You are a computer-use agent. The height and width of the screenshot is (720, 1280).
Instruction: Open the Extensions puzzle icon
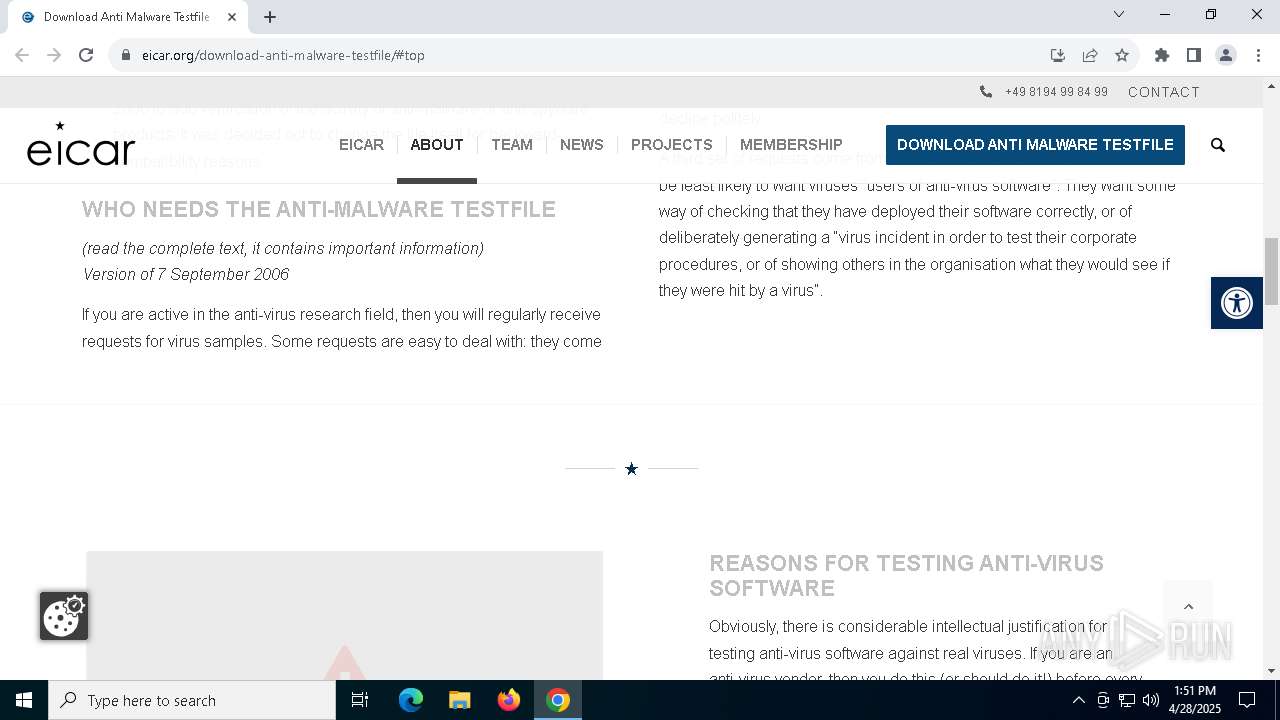tap(1161, 55)
